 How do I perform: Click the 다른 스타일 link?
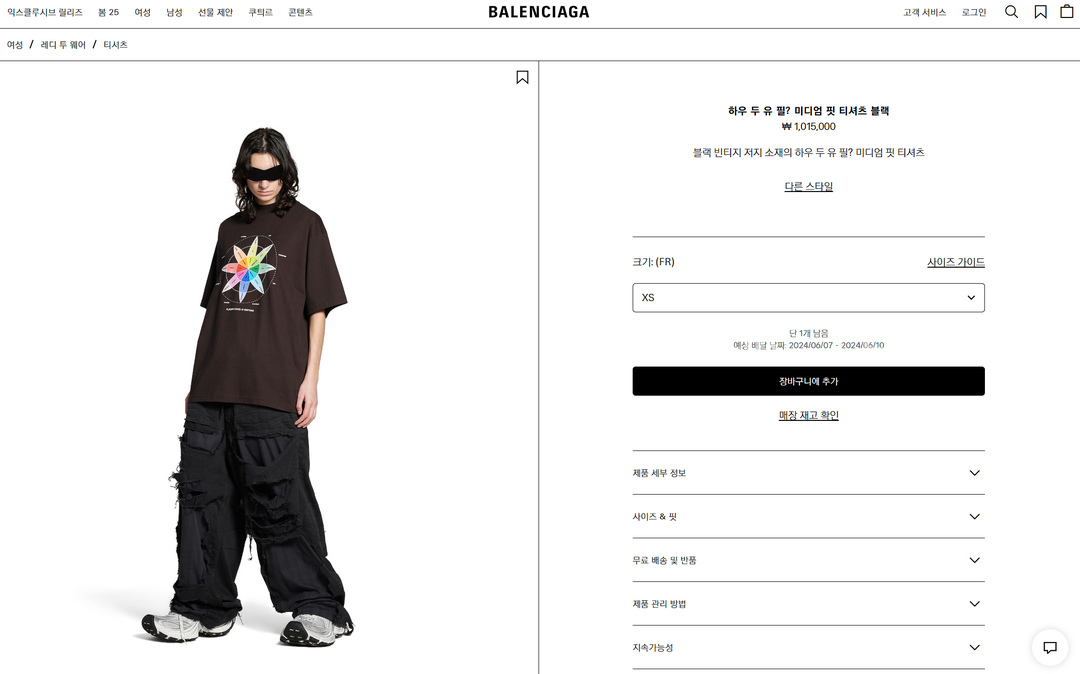[x=809, y=186]
